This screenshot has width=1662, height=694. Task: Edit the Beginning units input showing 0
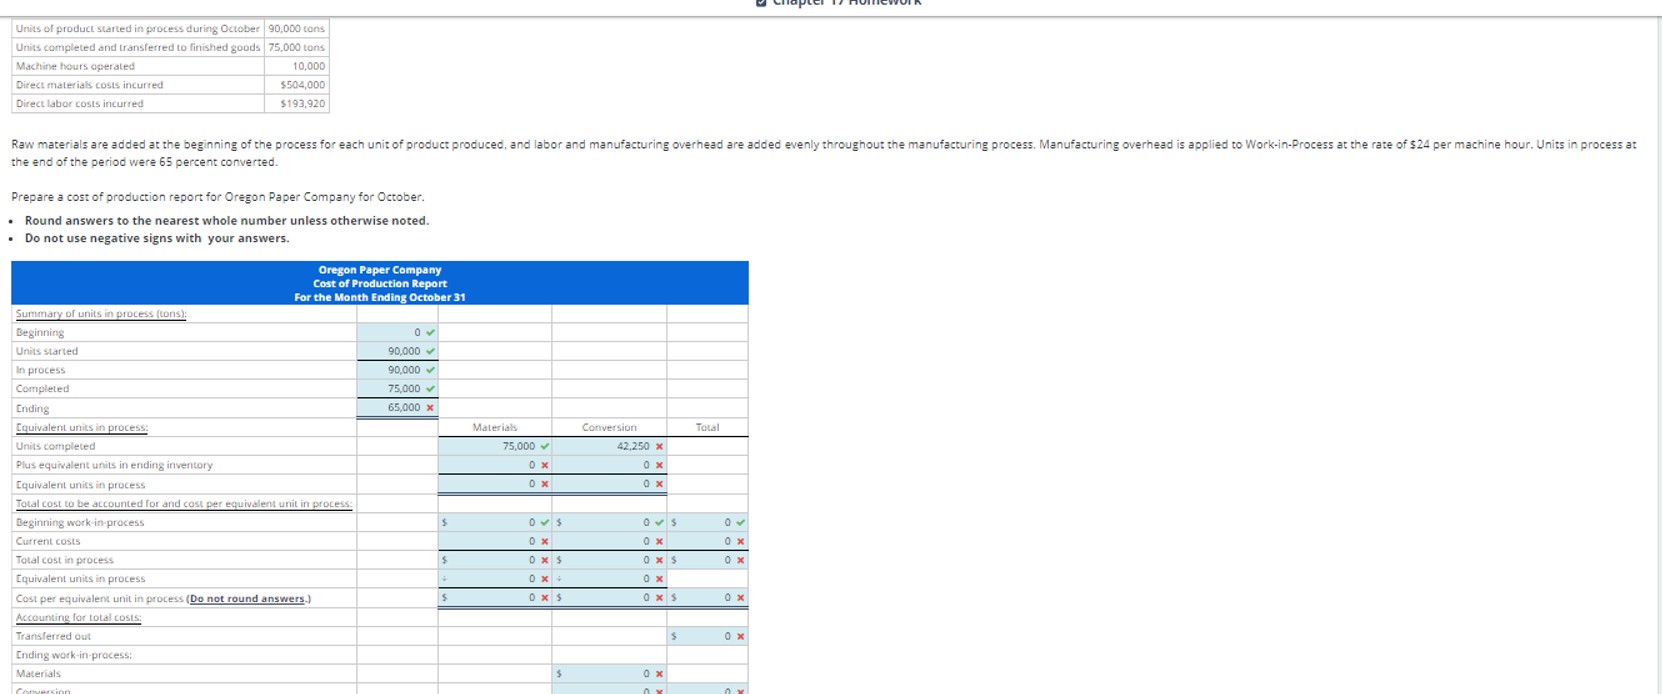(397, 332)
